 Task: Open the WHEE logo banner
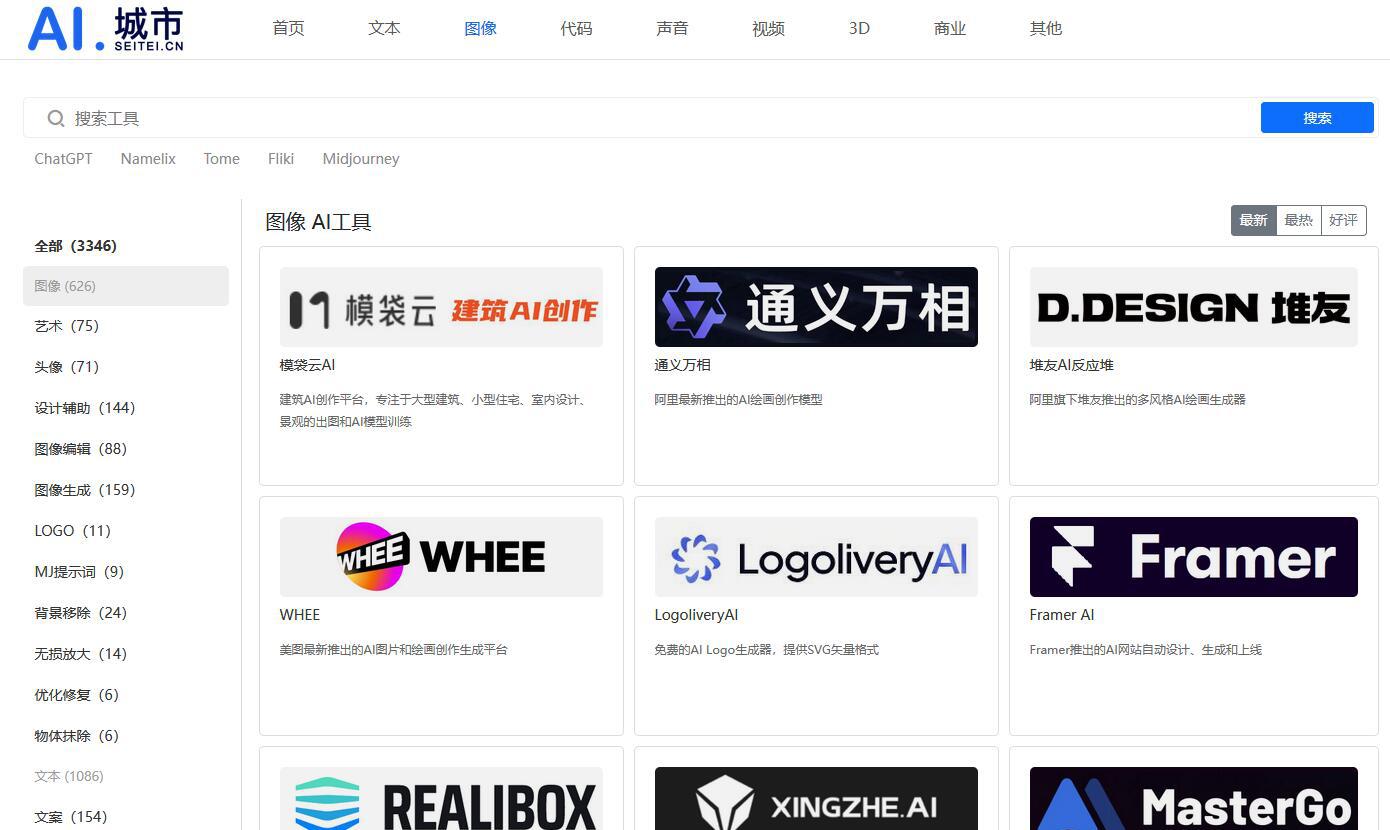[x=441, y=557]
